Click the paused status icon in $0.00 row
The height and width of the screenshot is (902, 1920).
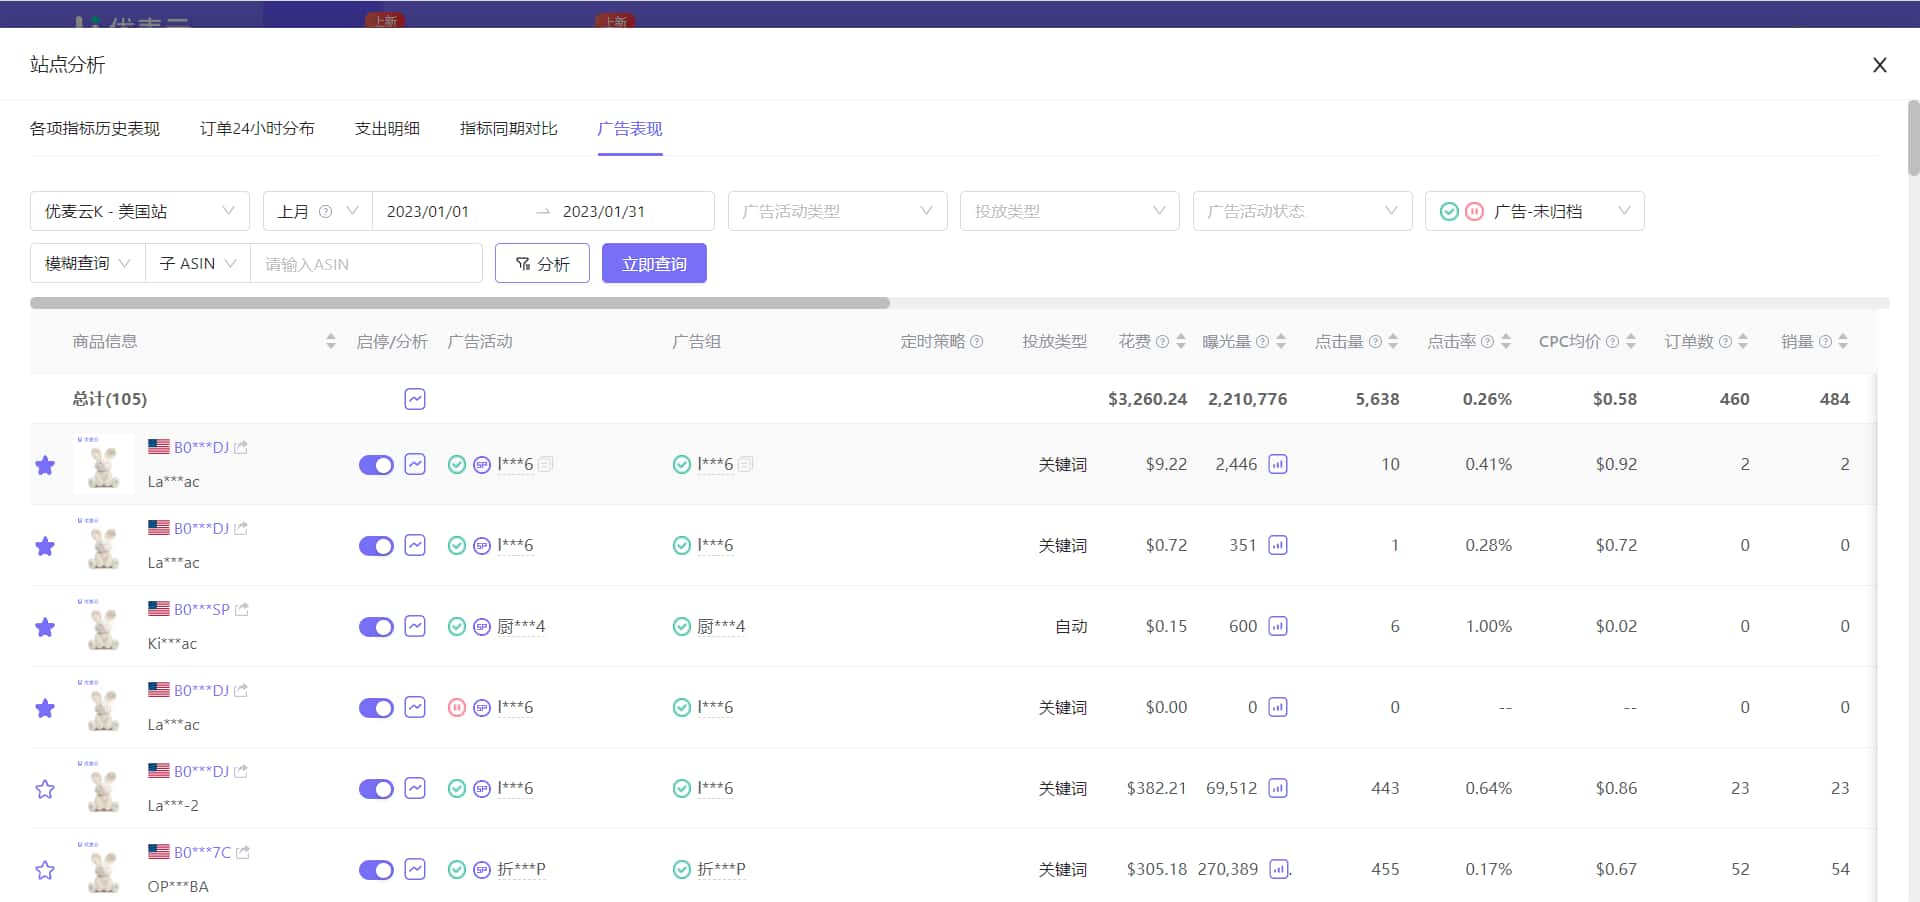[x=457, y=707]
